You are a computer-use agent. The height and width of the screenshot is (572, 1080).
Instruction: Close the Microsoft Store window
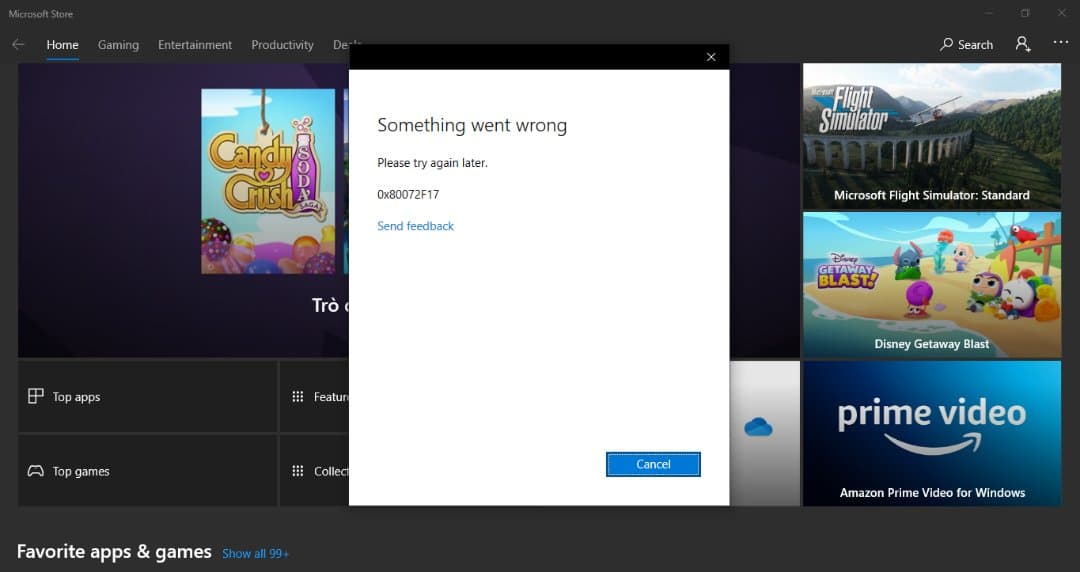pyautogui.click(x=1061, y=13)
